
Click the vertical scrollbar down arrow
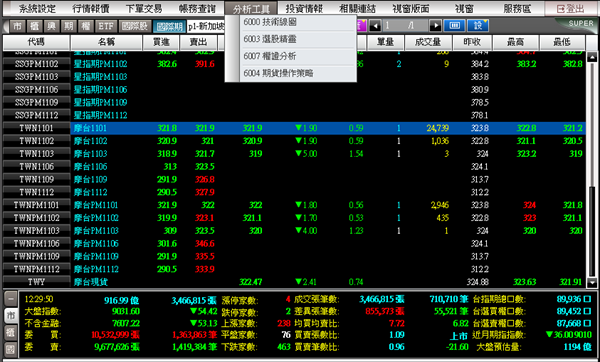[x=592, y=283]
